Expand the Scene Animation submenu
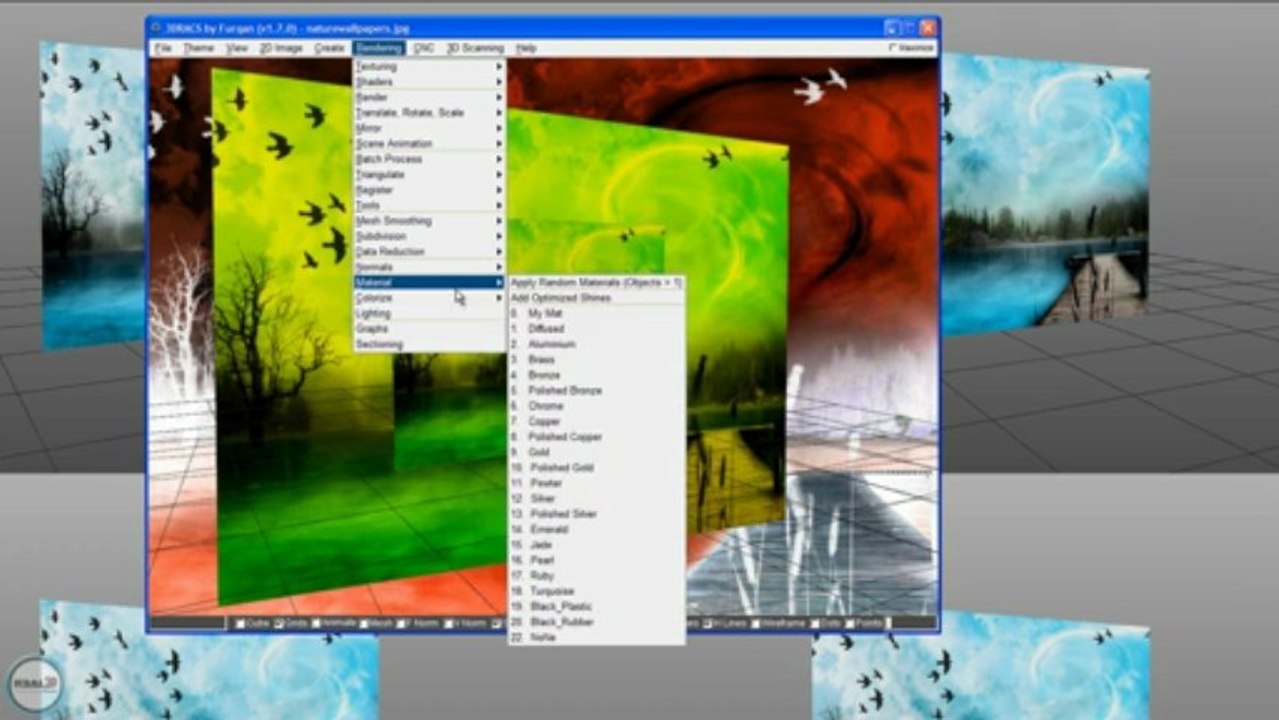This screenshot has width=1279, height=720. (429, 143)
